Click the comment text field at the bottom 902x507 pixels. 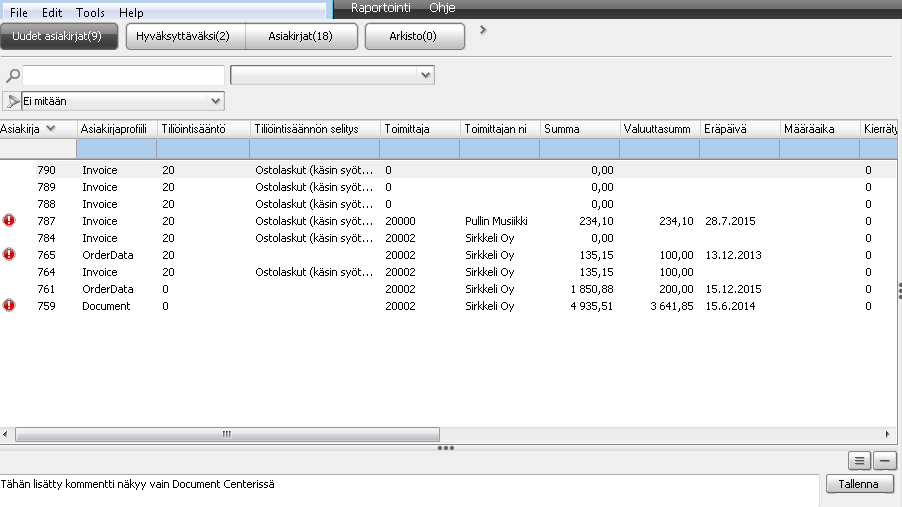(409, 490)
